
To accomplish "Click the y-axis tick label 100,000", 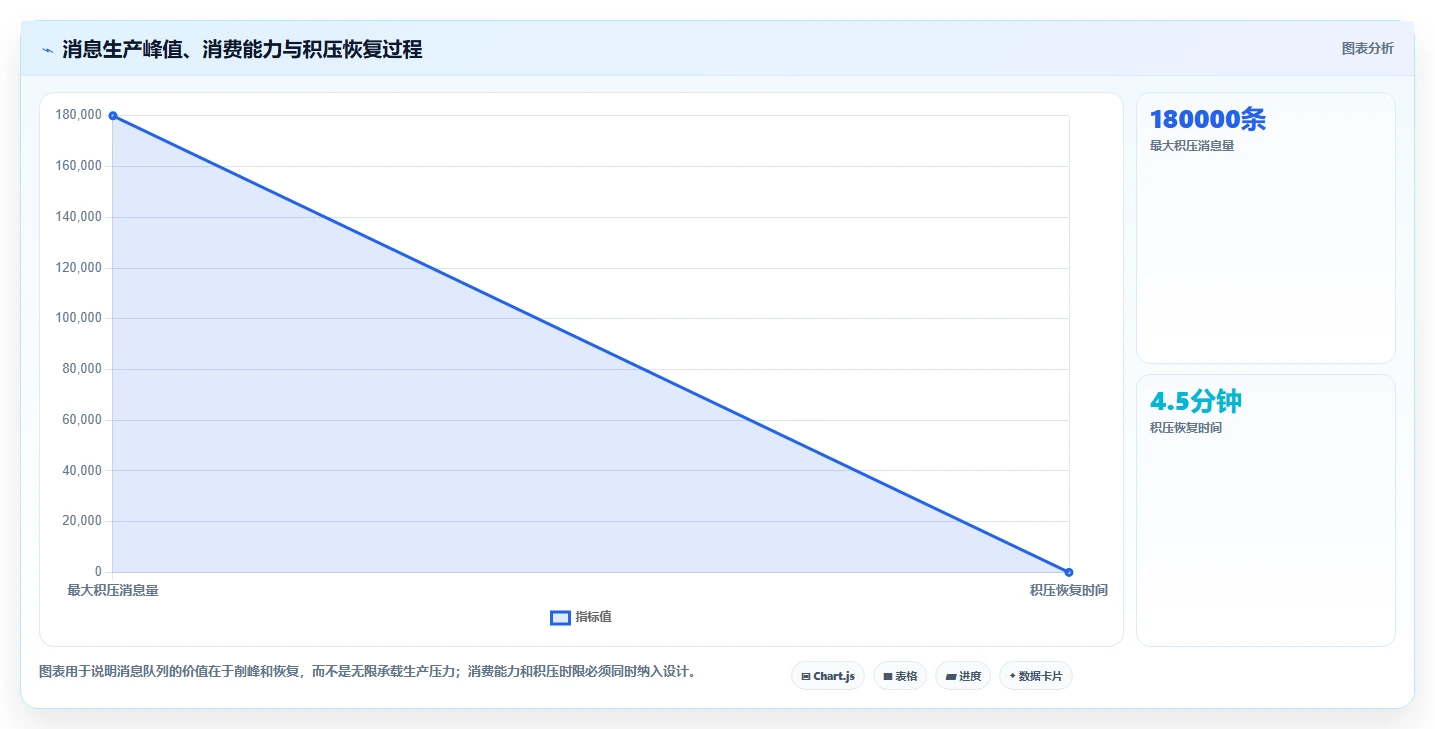I will coord(79,318).
